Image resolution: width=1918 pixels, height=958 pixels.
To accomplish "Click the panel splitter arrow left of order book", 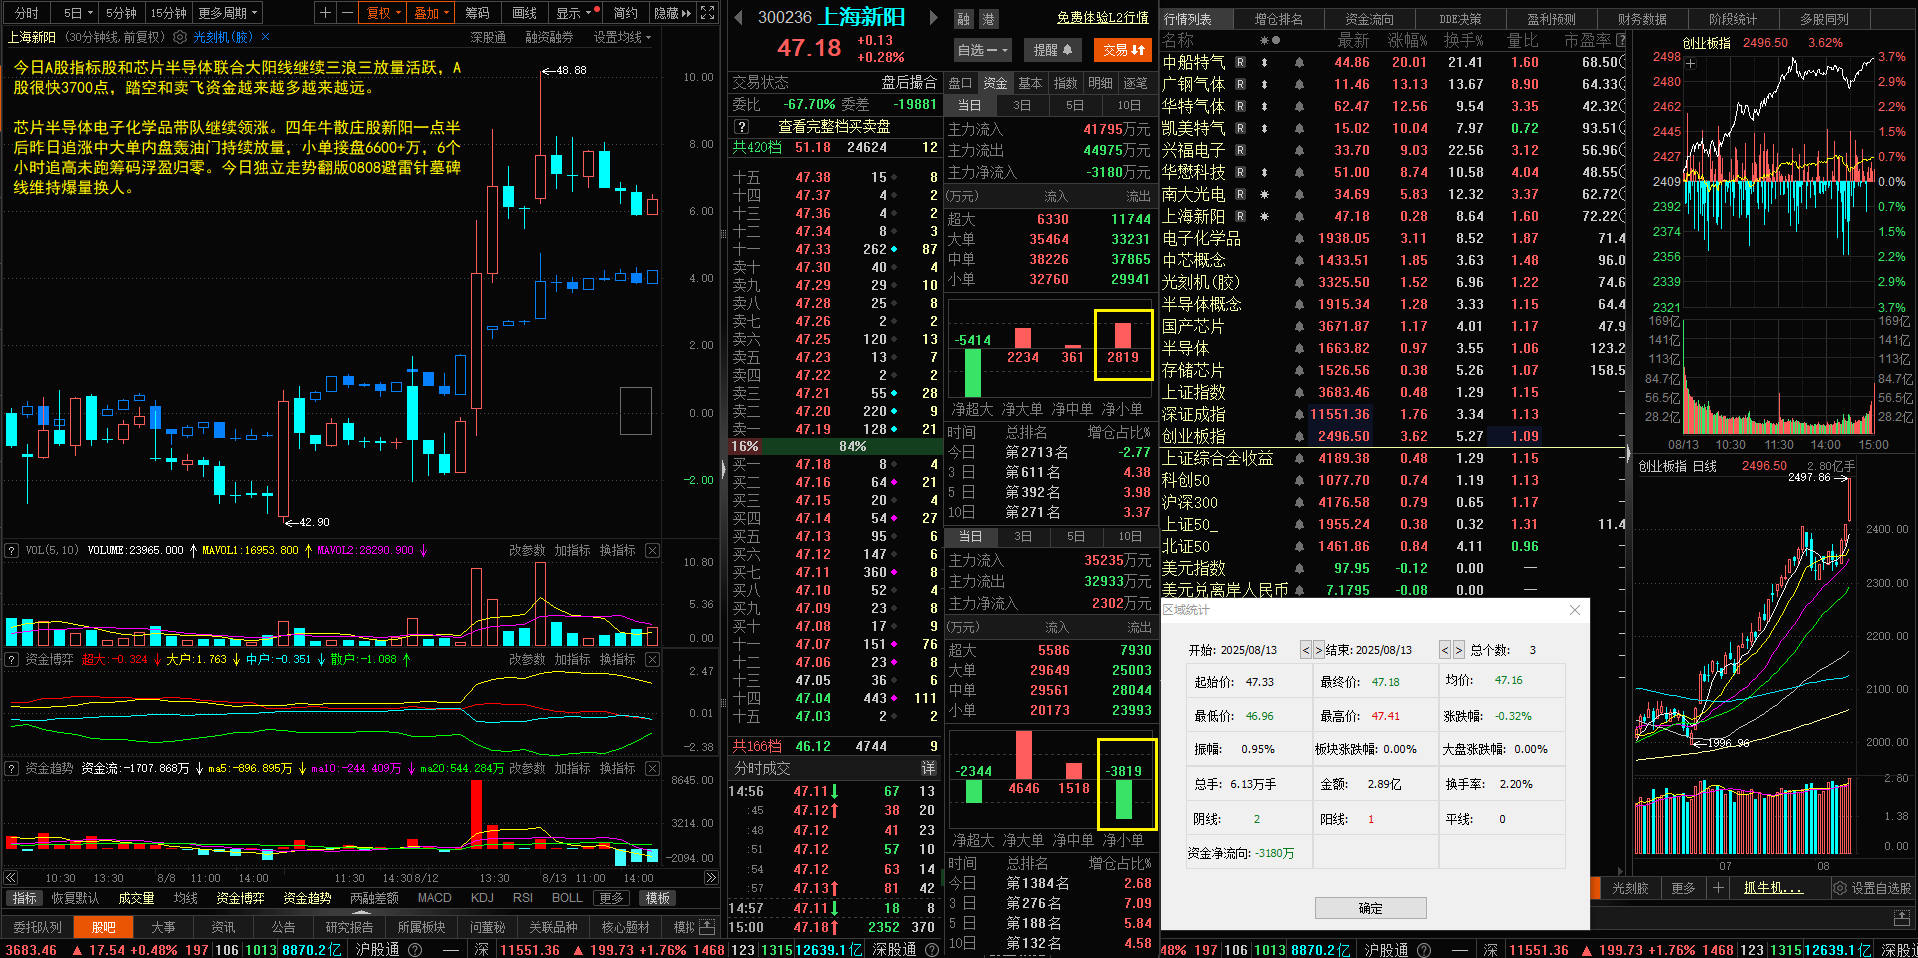I will coord(724,468).
